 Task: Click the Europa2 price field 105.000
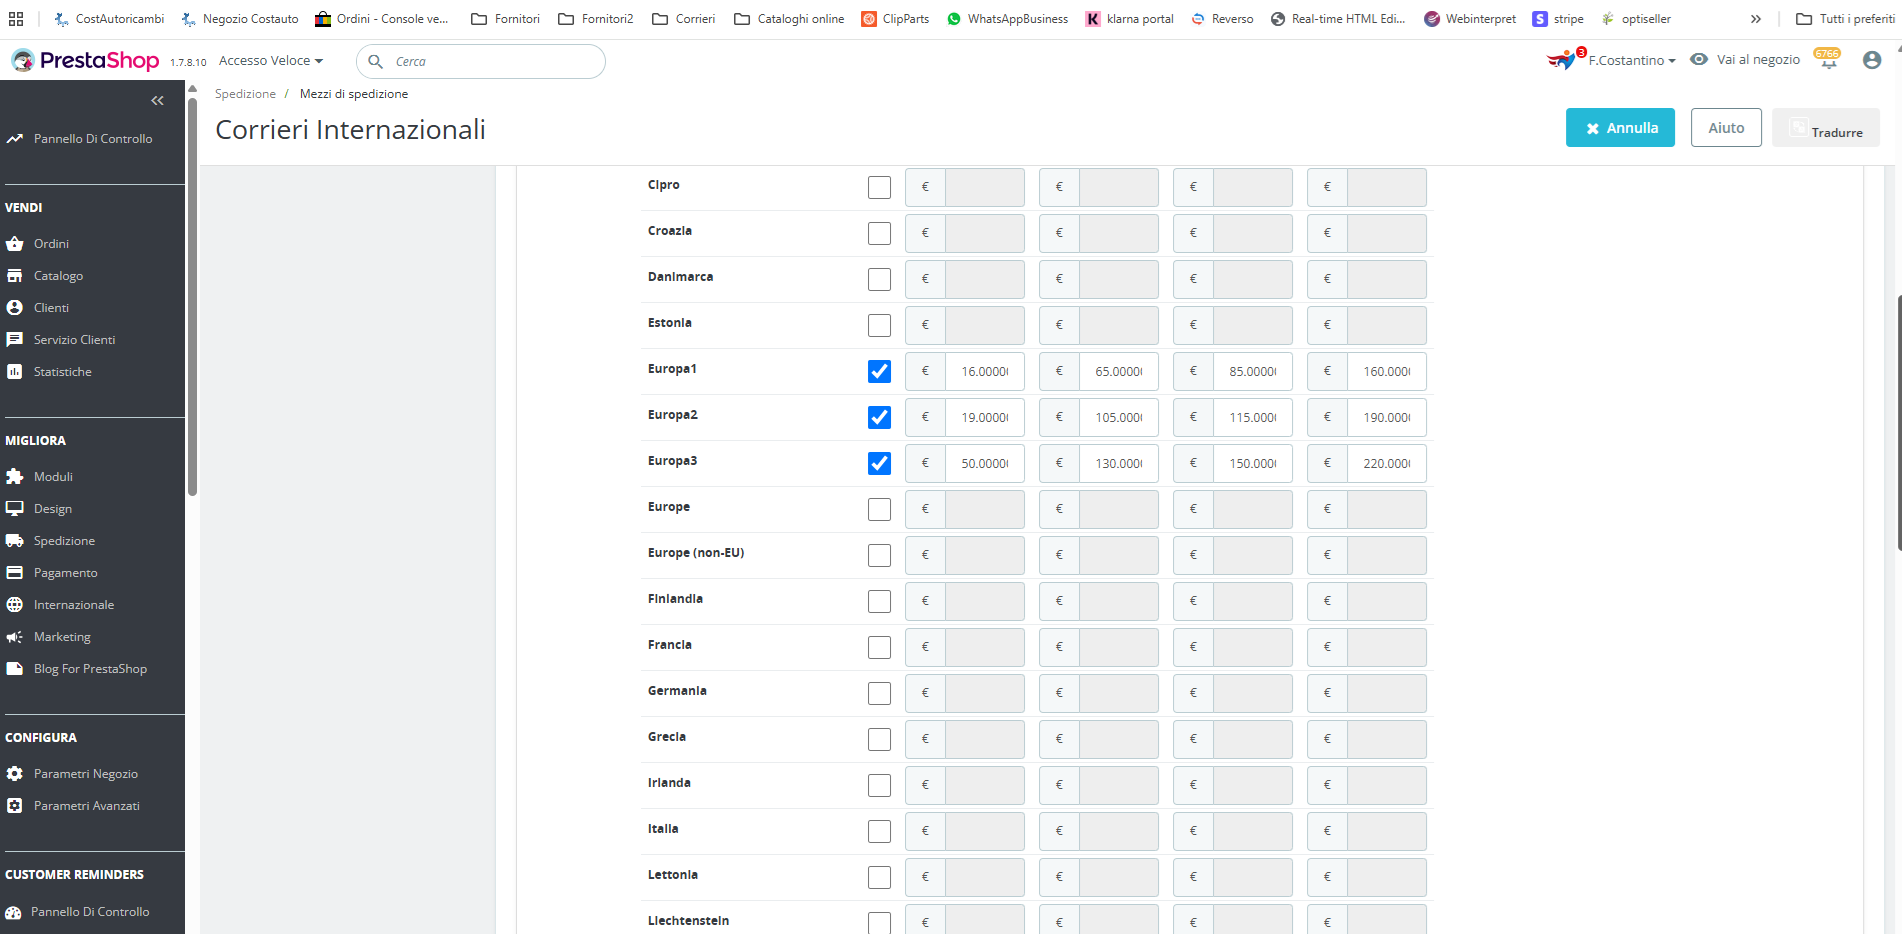pos(1119,417)
